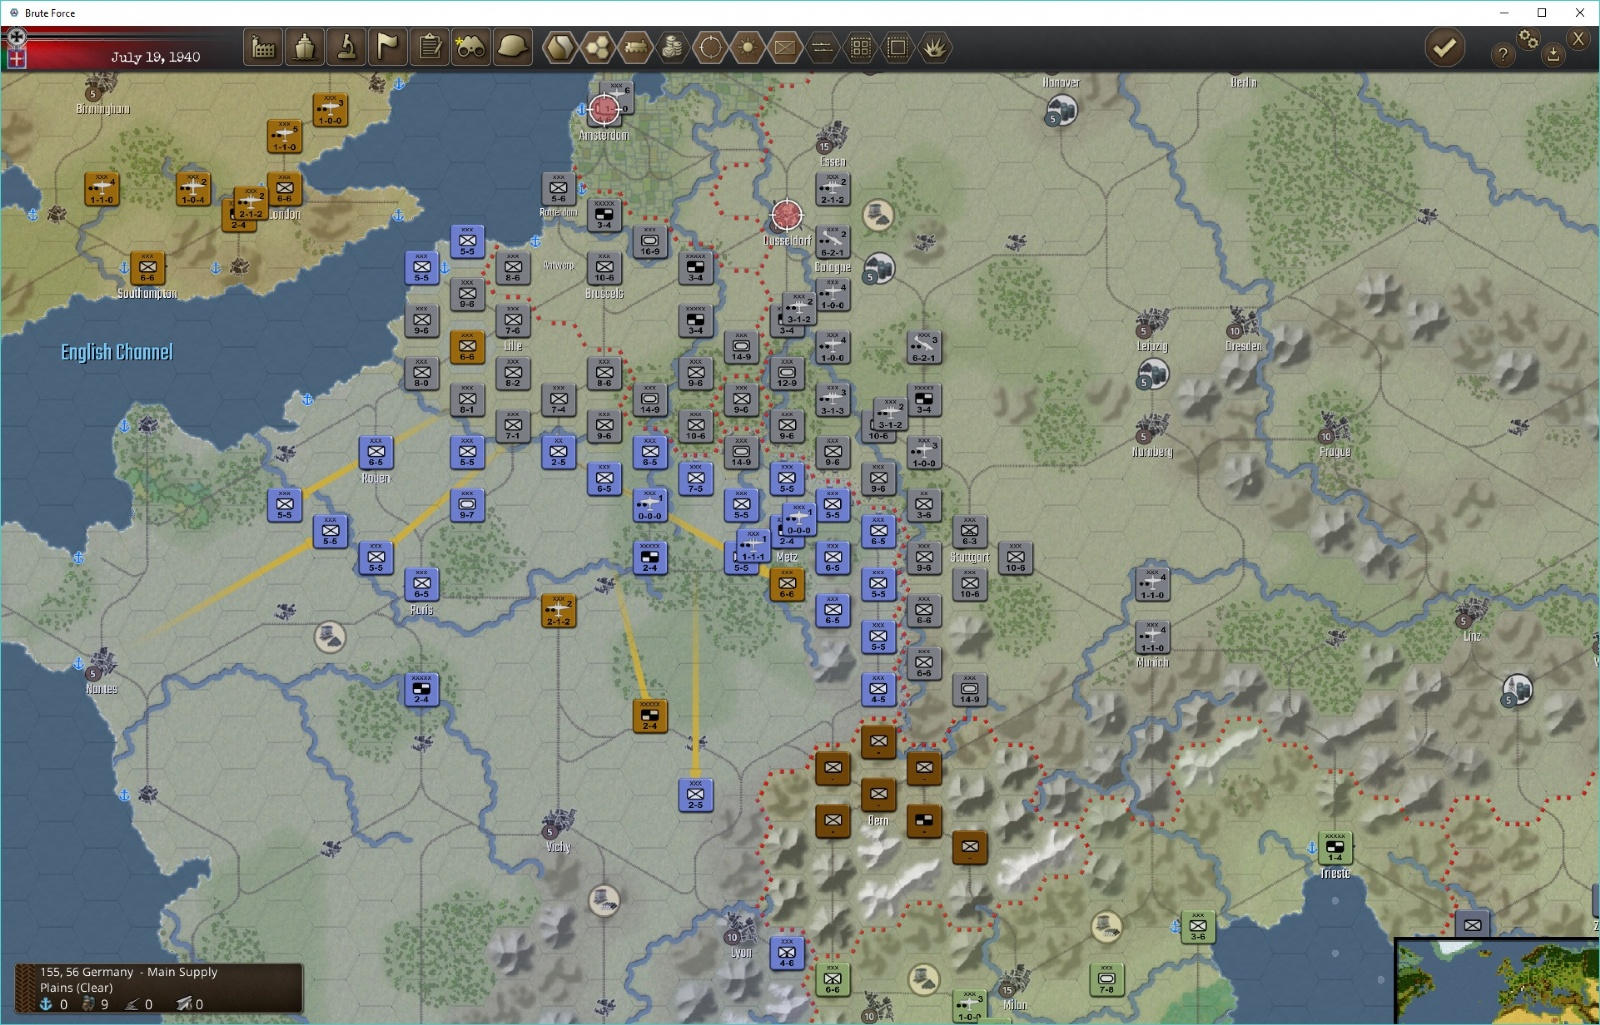Image resolution: width=1600 pixels, height=1025 pixels.
Task: Open the clipboard reports panel
Action: point(430,47)
